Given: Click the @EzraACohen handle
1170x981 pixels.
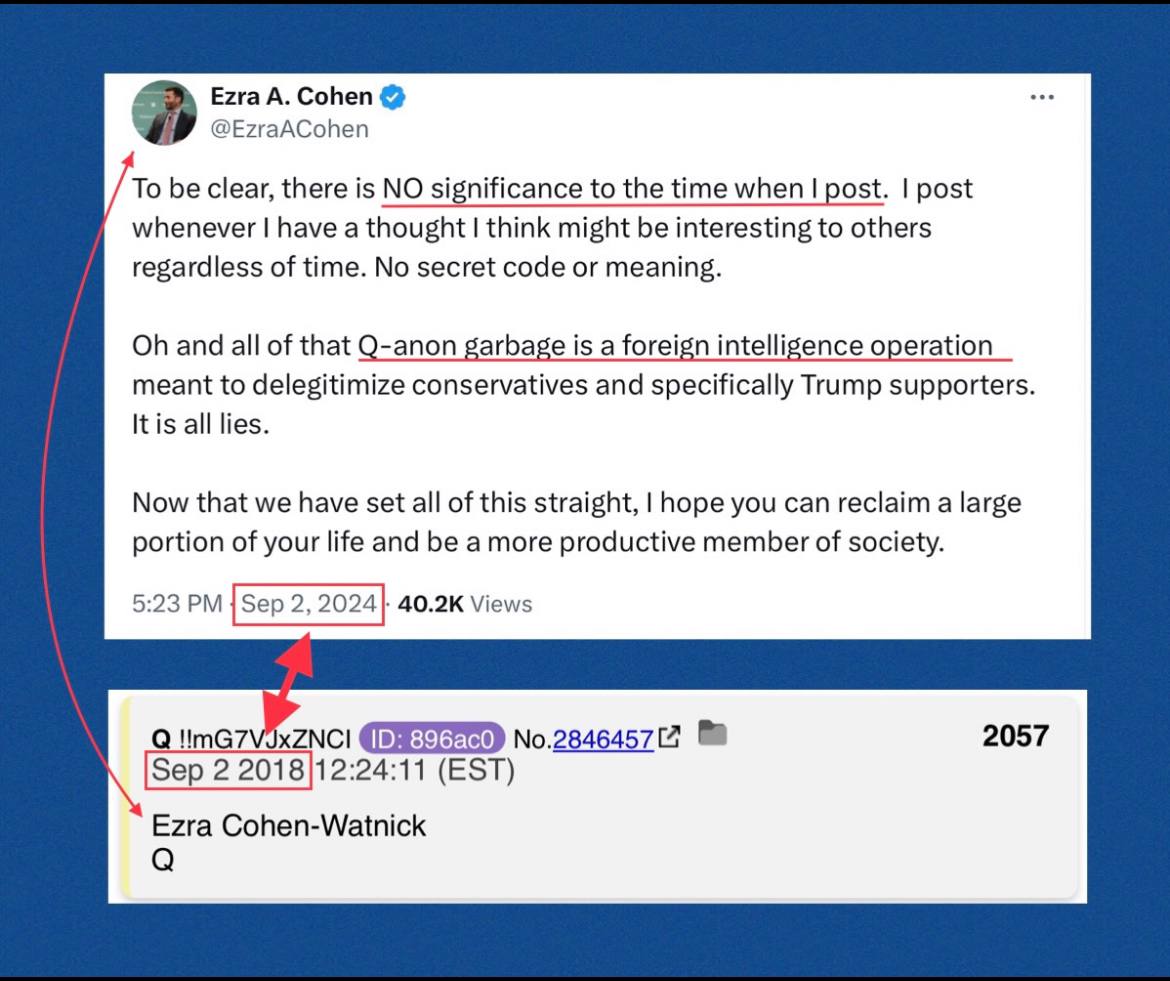Looking at the screenshot, I should [x=290, y=129].
